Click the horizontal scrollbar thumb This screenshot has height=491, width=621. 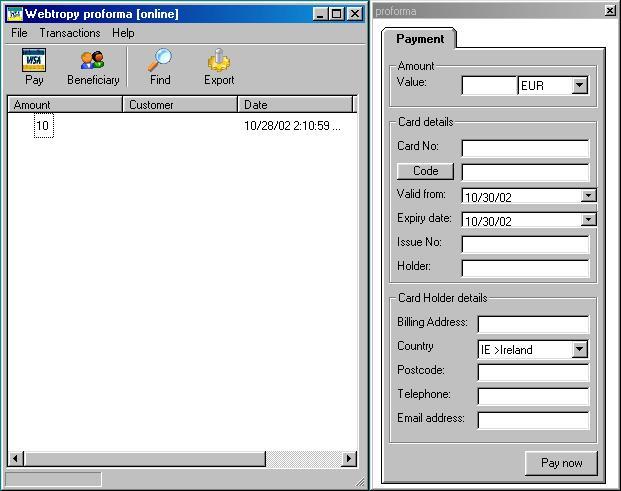[145, 459]
